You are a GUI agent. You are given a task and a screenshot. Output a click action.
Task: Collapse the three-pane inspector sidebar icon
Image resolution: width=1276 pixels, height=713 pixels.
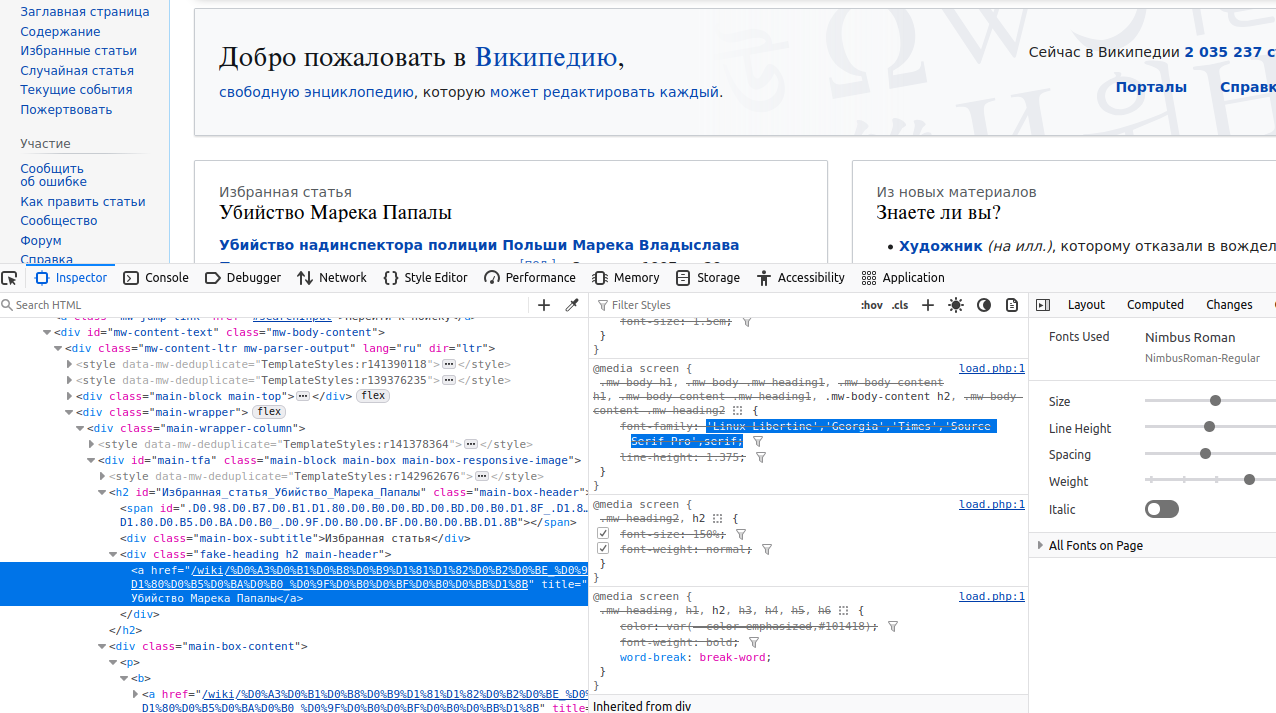tap(1043, 305)
